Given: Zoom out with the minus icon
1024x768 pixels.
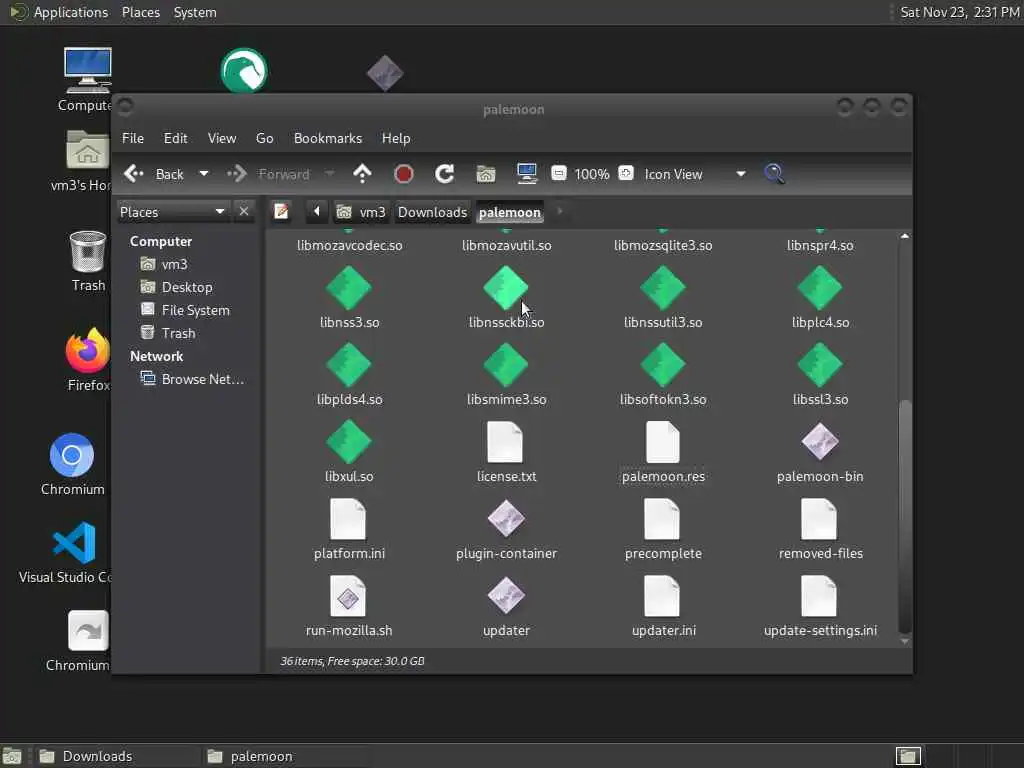Looking at the screenshot, I should [558, 174].
